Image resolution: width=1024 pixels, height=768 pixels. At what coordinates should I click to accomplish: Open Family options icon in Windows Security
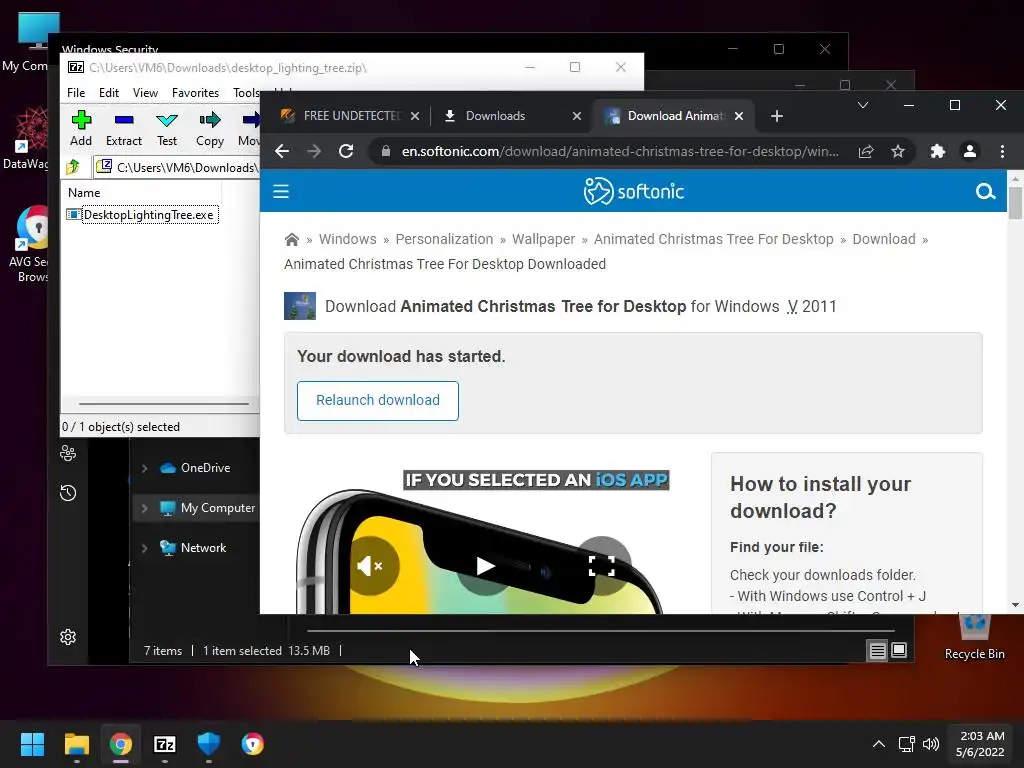[x=68, y=453]
